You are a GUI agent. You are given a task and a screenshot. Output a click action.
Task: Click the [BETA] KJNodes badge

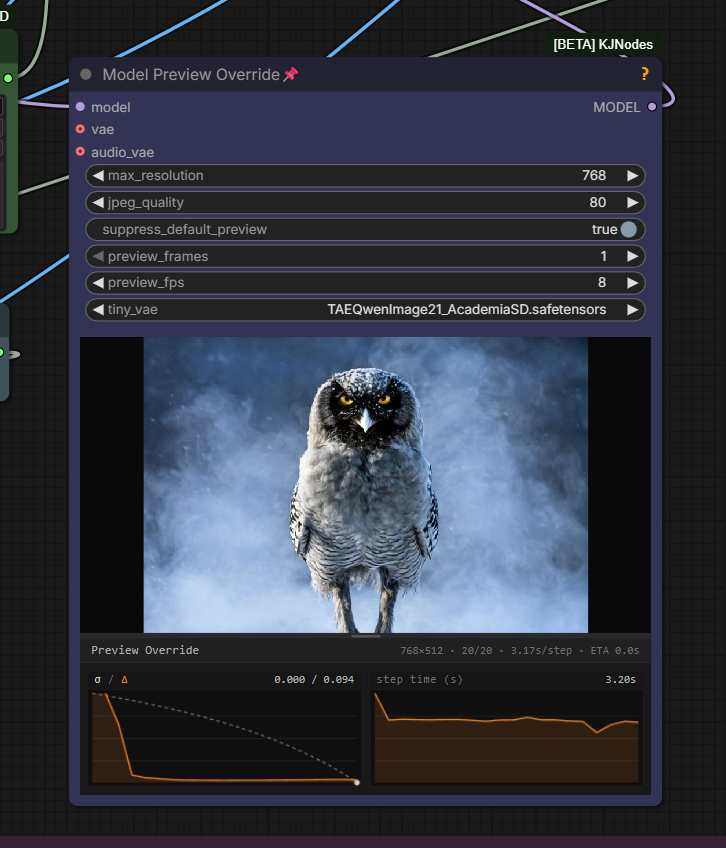(x=603, y=44)
